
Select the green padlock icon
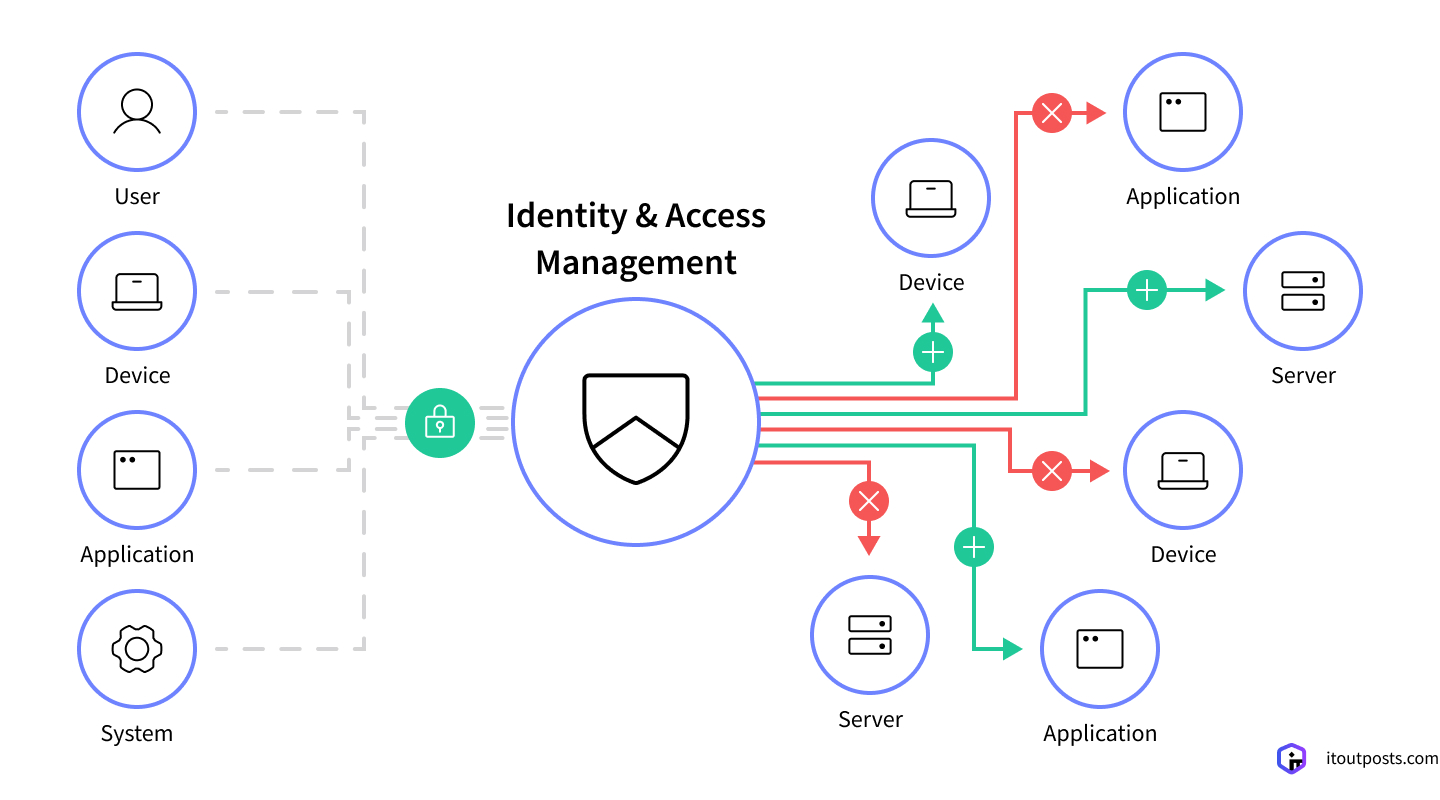coord(440,423)
